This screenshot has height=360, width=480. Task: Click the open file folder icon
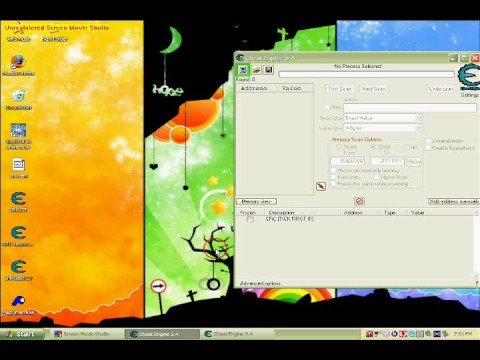point(256,70)
